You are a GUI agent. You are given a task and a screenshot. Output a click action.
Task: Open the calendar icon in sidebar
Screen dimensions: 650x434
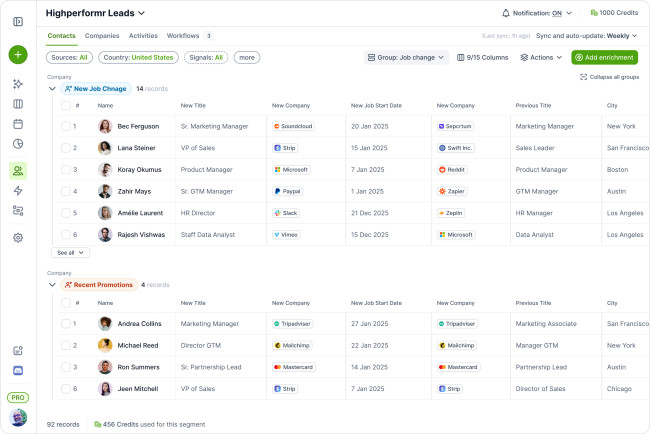click(x=18, y=124)
